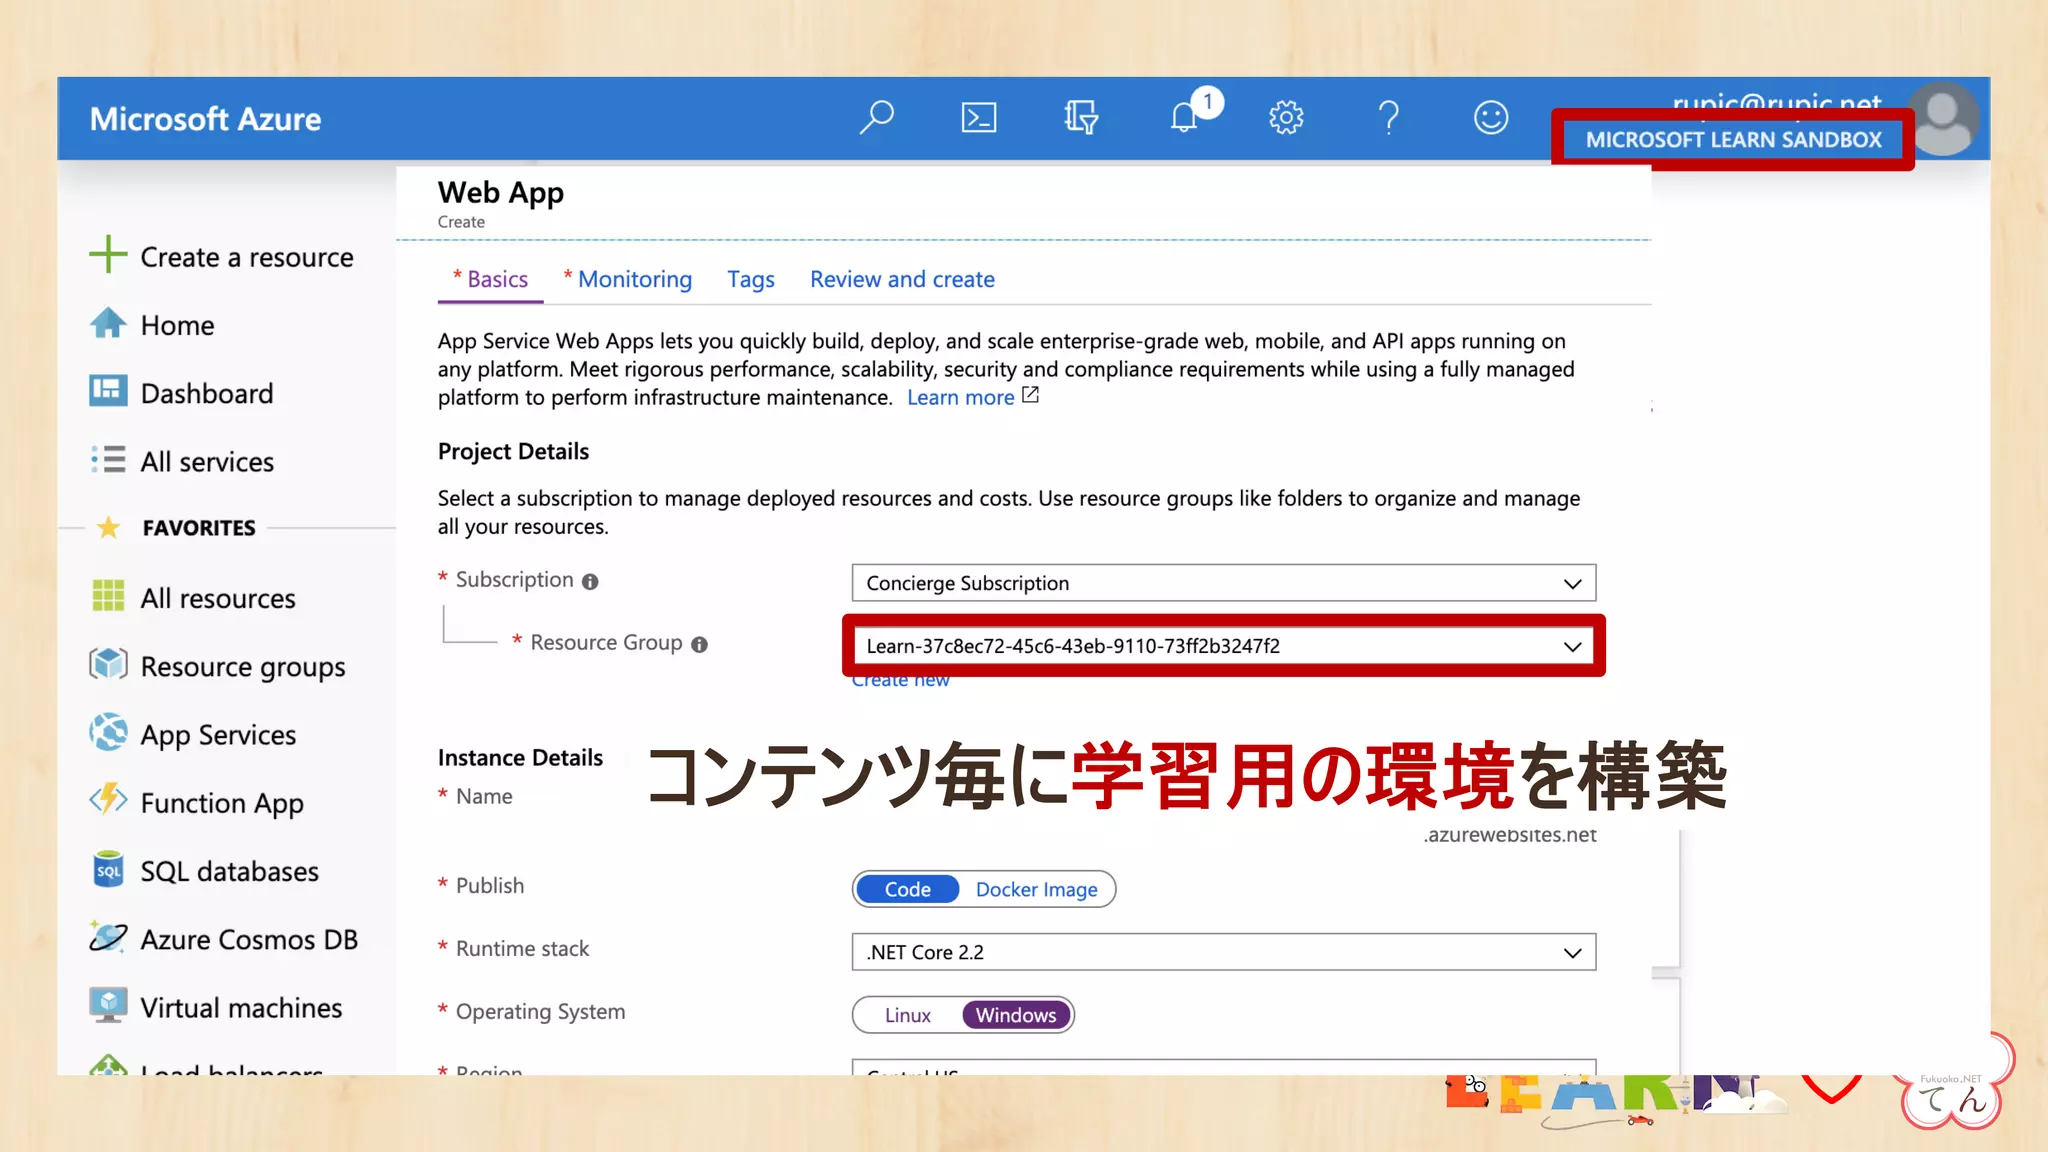The height and width of the screenshot is (1152, 2048).
Task: Open the account avatar menu
Action: tap(1942, 119)
